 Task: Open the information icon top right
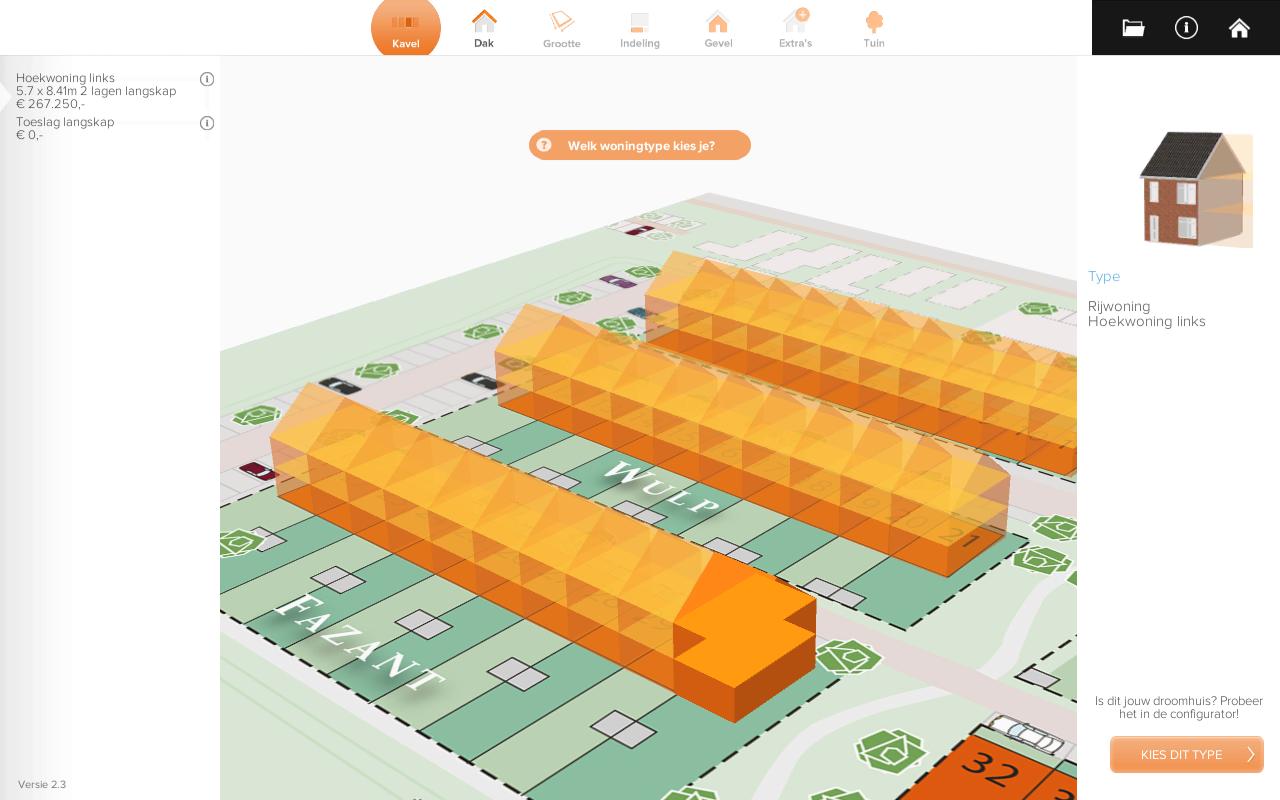pos(1186,28)
